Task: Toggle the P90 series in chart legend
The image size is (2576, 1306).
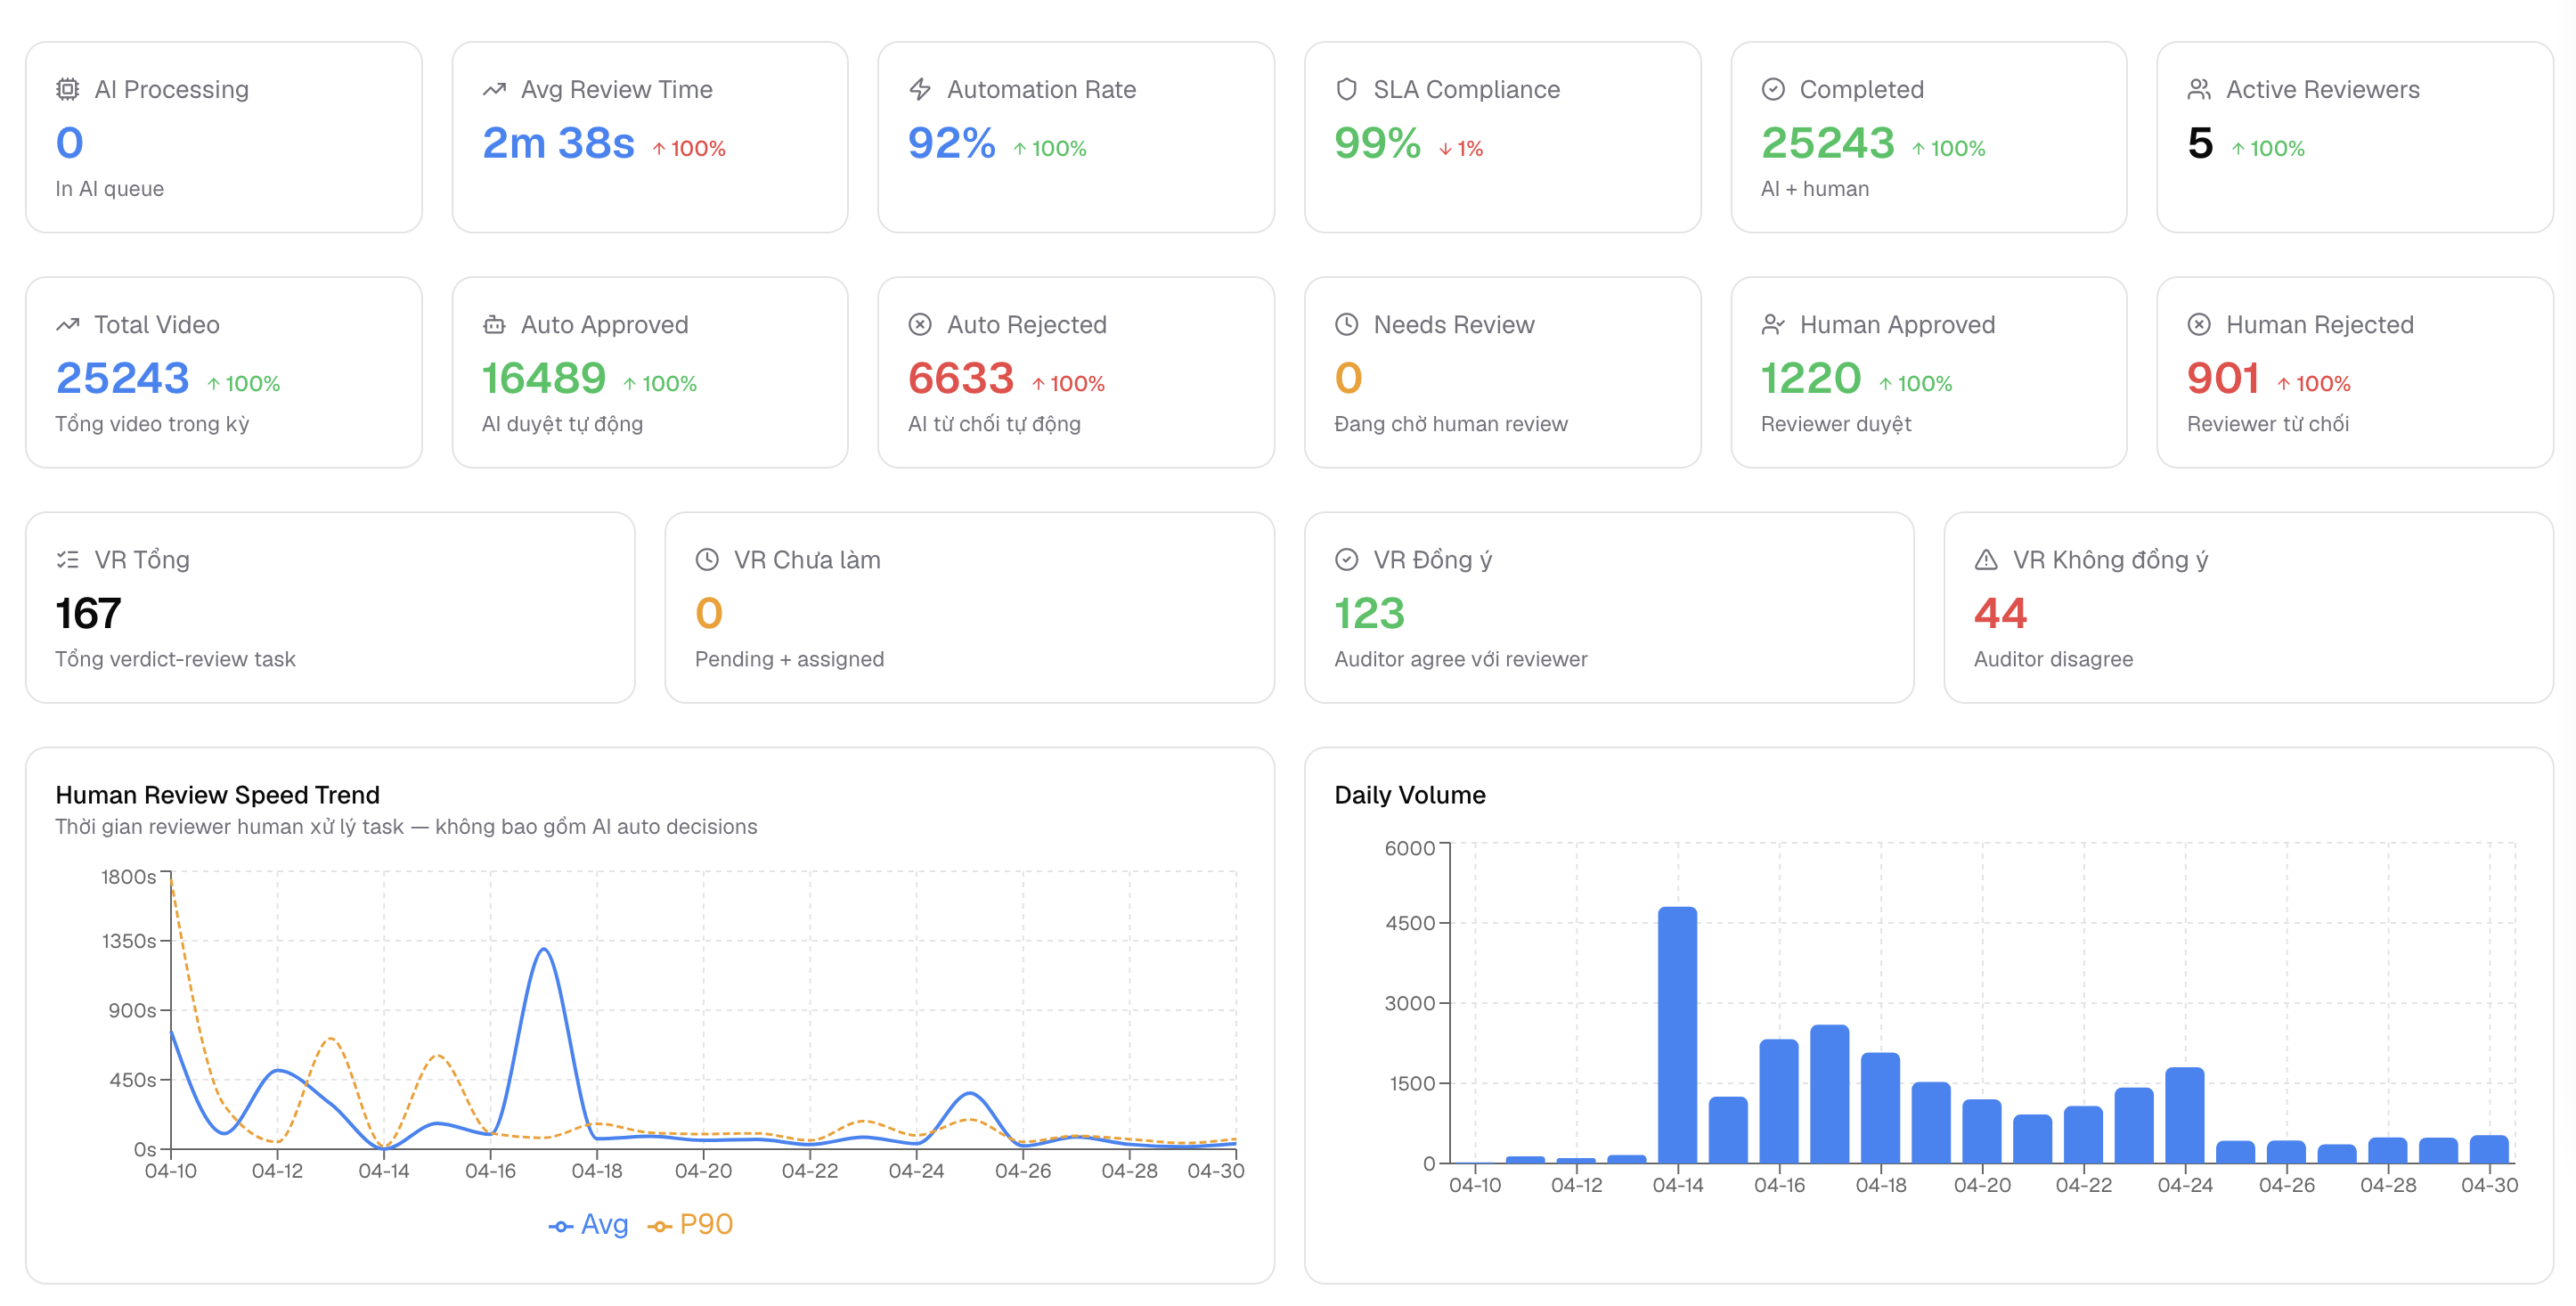Action: coord(690,1224)
